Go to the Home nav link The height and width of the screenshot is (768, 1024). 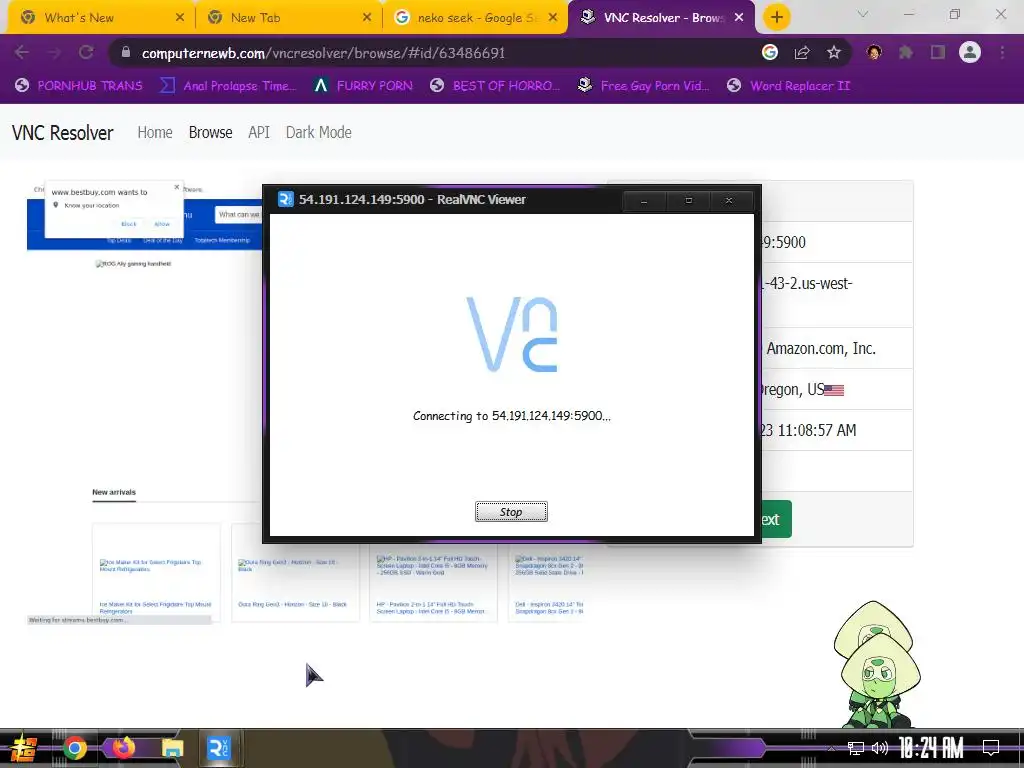pyautogui.click(x=155, y=132)
